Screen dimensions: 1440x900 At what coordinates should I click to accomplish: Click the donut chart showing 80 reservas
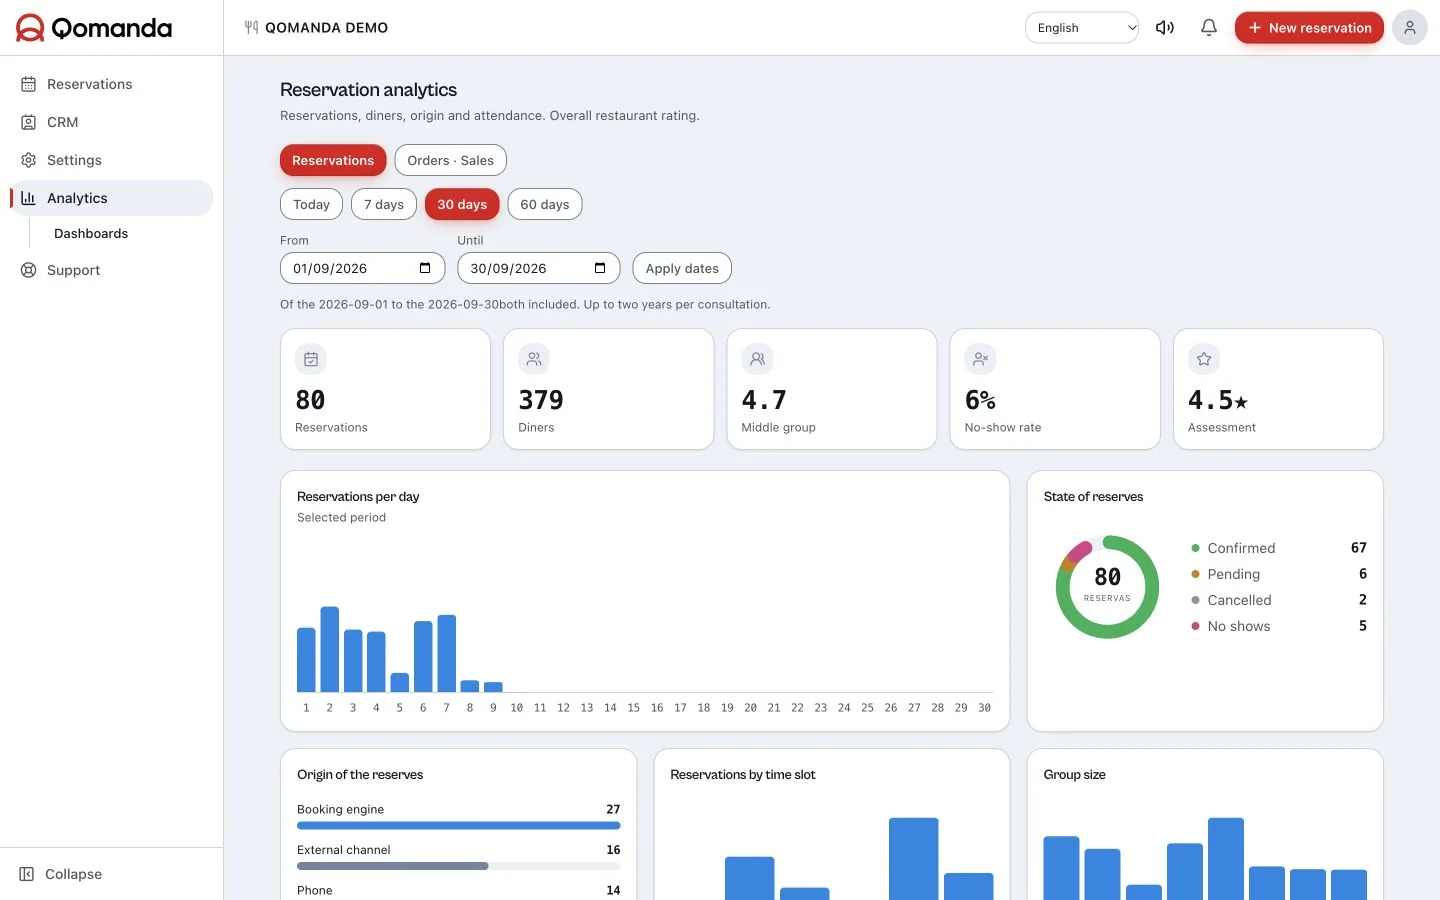(1107, 587)
